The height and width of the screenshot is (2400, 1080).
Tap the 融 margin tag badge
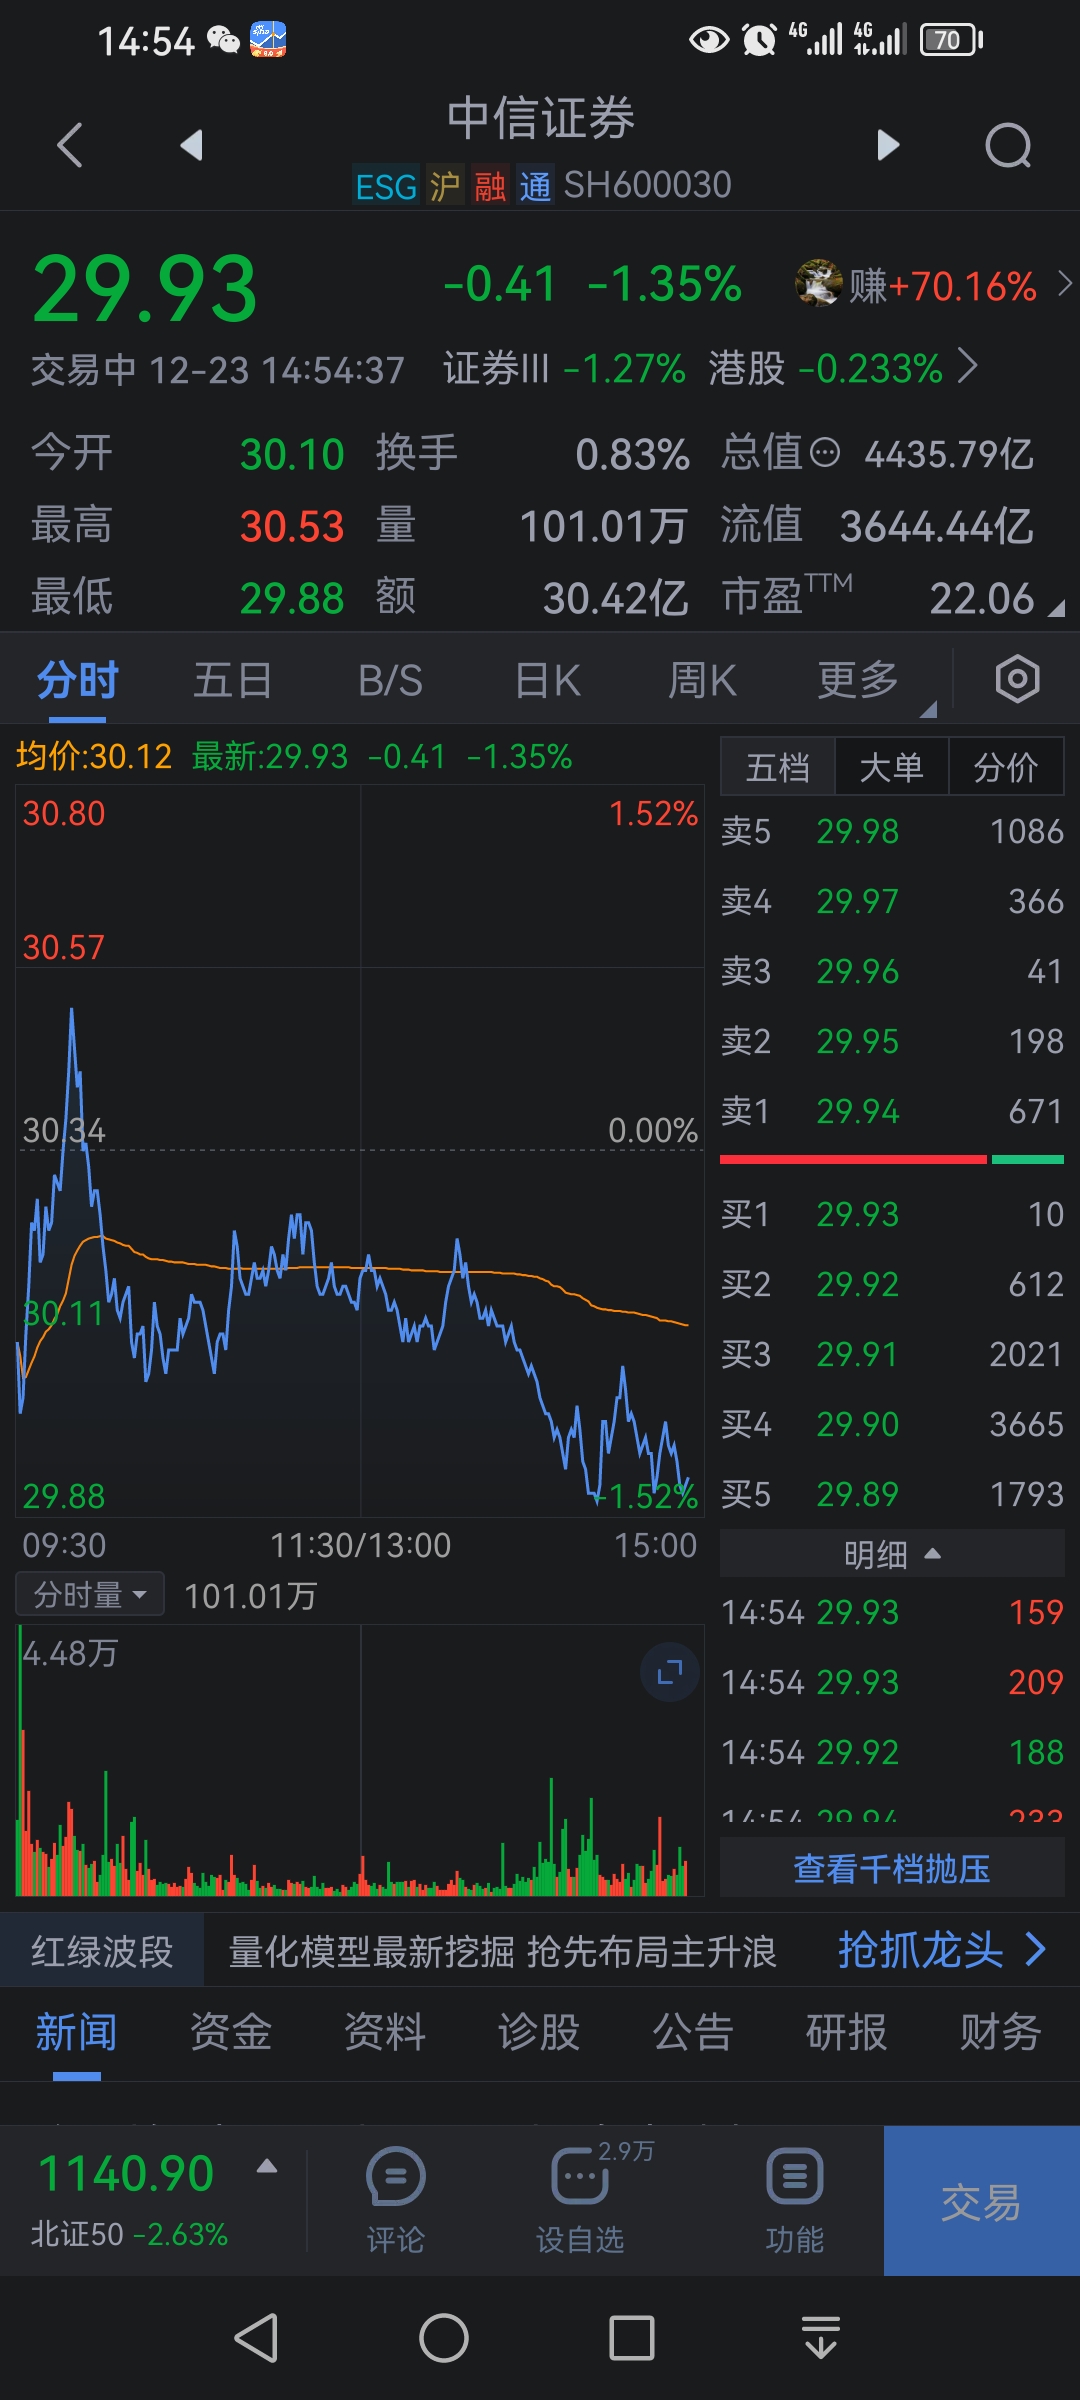[490, 186]
